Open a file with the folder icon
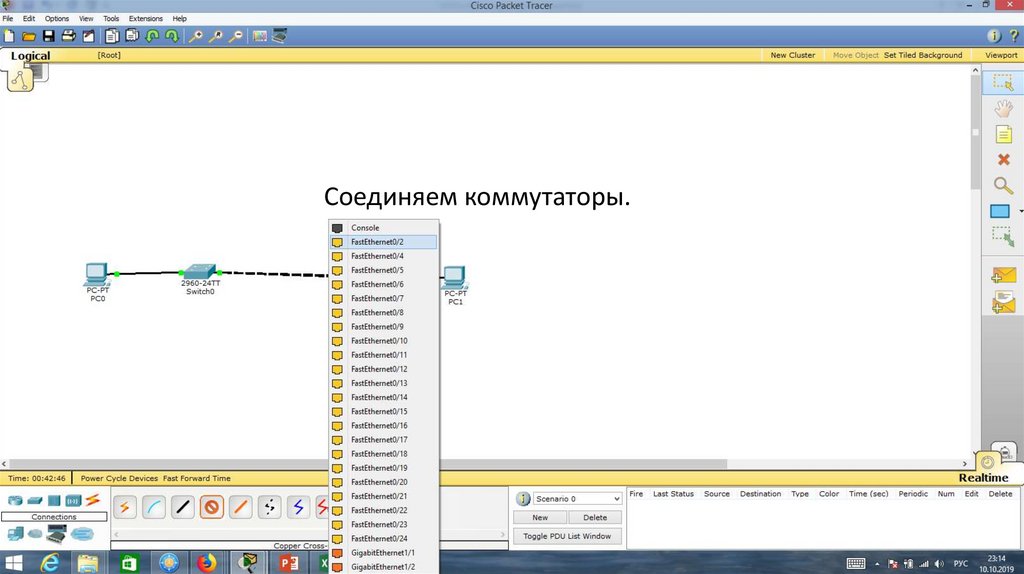This screenshot has height=574, width=1024. (x=29, y=37)
